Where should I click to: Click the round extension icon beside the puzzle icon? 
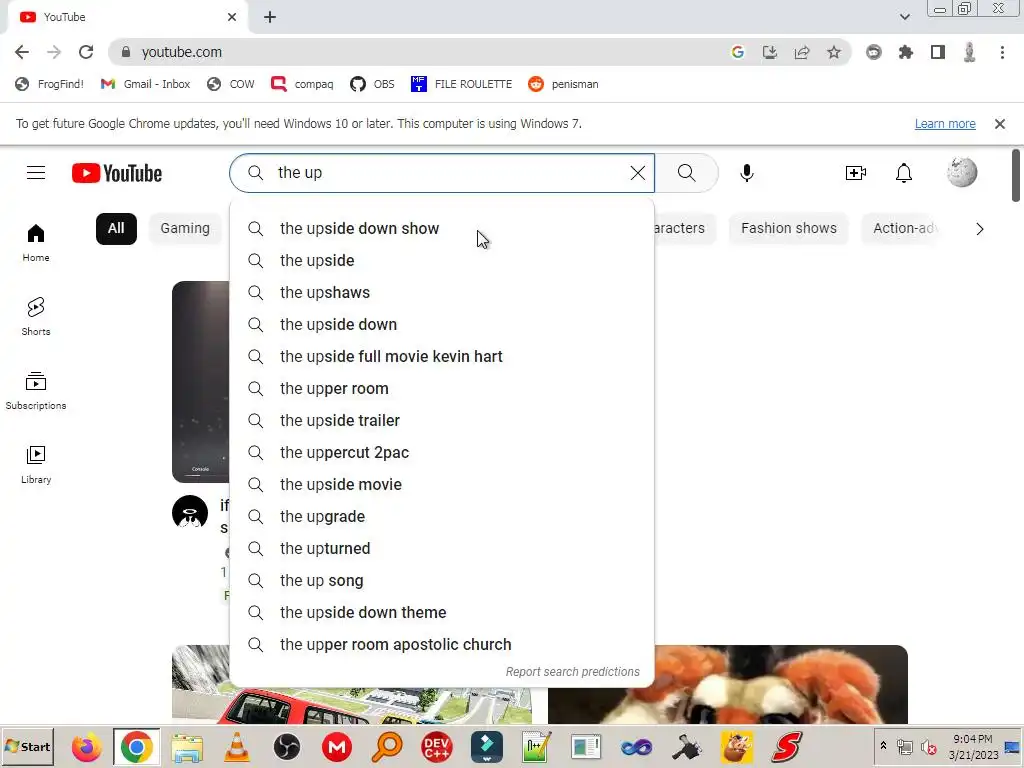point(874,52)
